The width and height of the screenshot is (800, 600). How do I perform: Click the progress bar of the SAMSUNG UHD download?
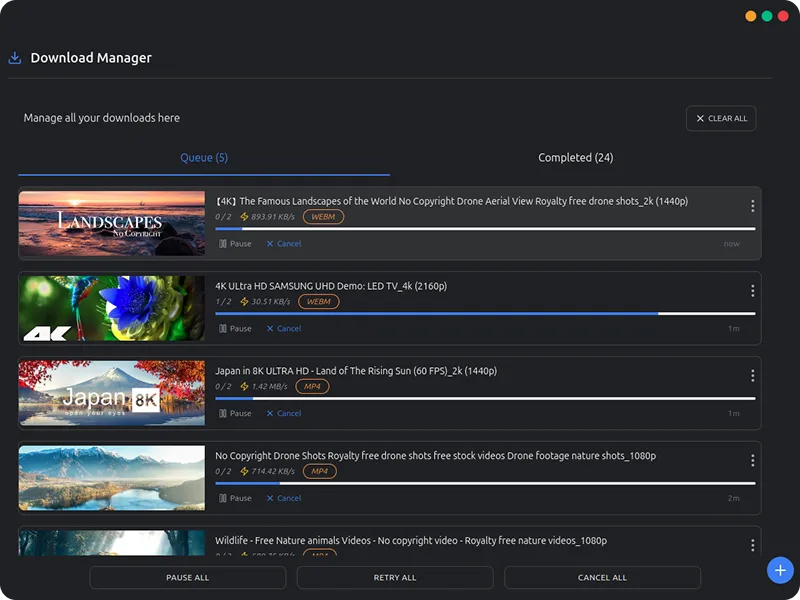point(486,313)
